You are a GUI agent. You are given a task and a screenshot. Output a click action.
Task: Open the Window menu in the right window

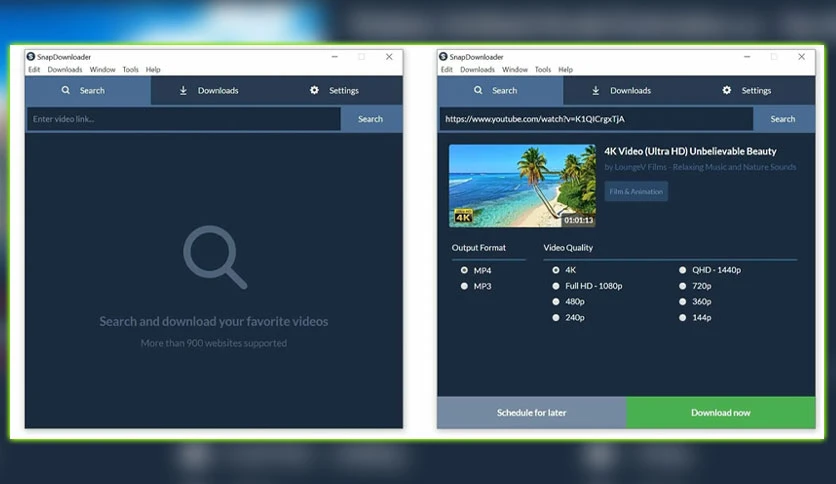515,69
